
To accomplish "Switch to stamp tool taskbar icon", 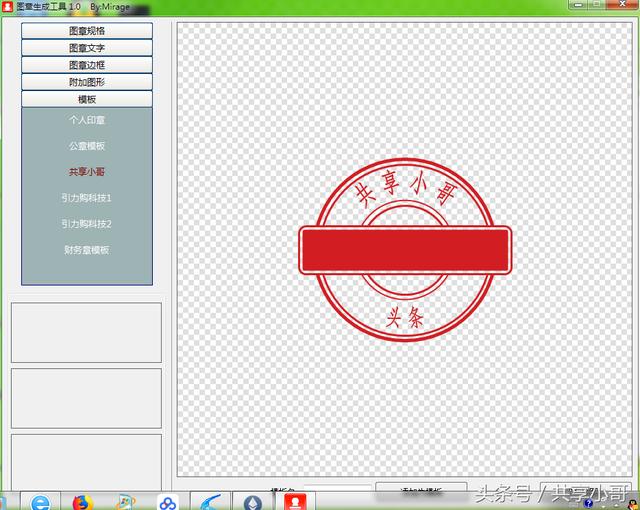I will tap(296, 502).
